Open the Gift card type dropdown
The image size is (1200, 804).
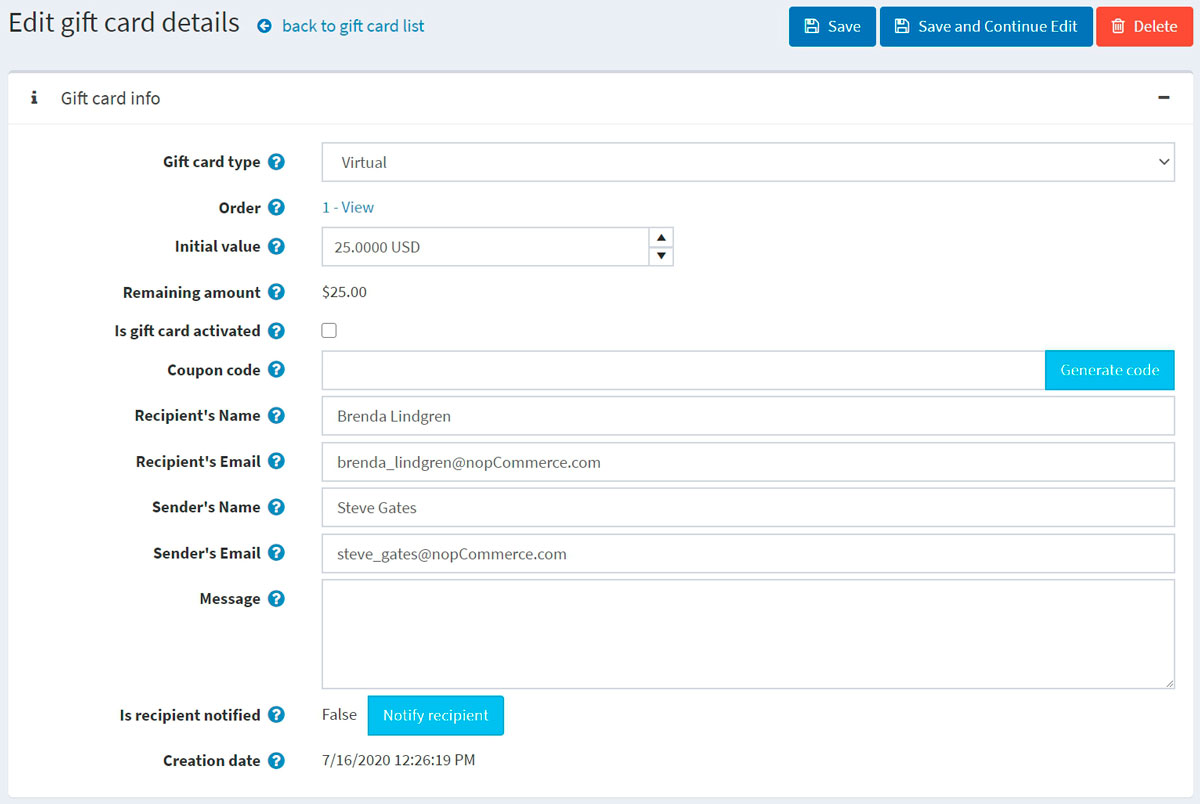coord(747,162)
